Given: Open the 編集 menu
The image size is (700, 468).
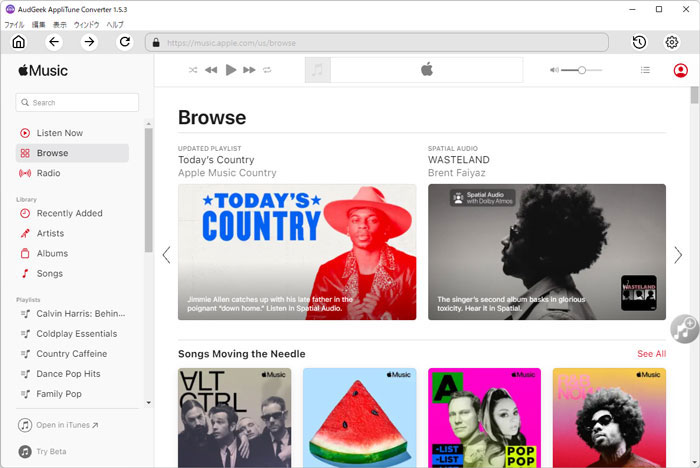Looking at the screenshot, I should tap(38, 25).
